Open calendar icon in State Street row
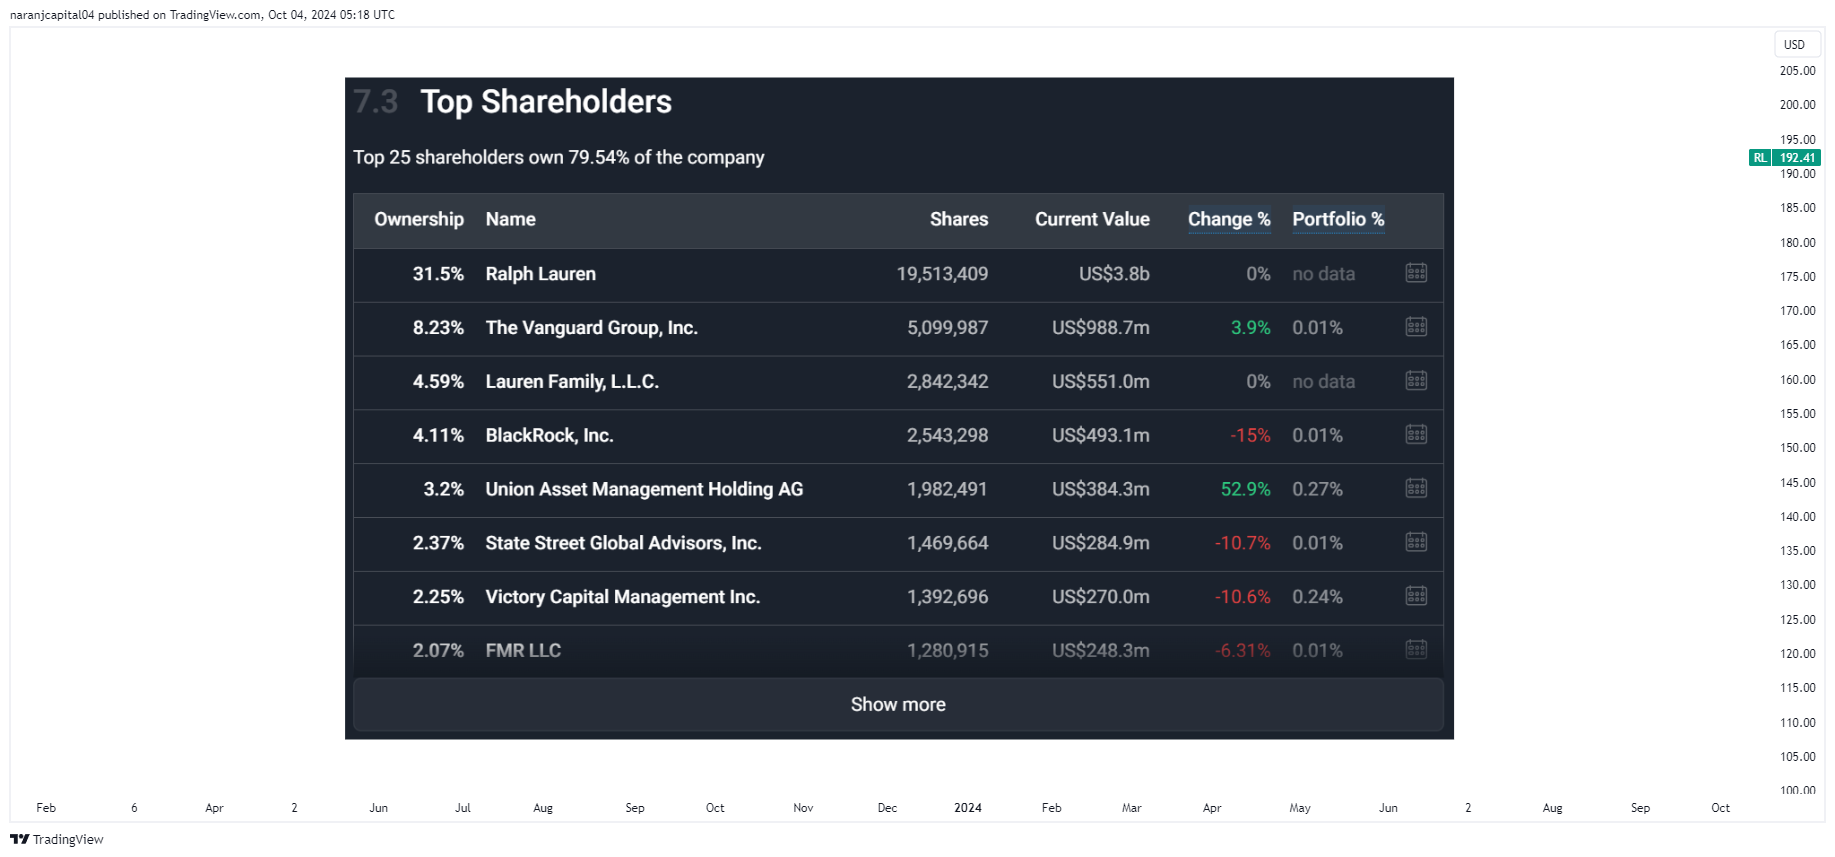 [x=1416, y=543]
